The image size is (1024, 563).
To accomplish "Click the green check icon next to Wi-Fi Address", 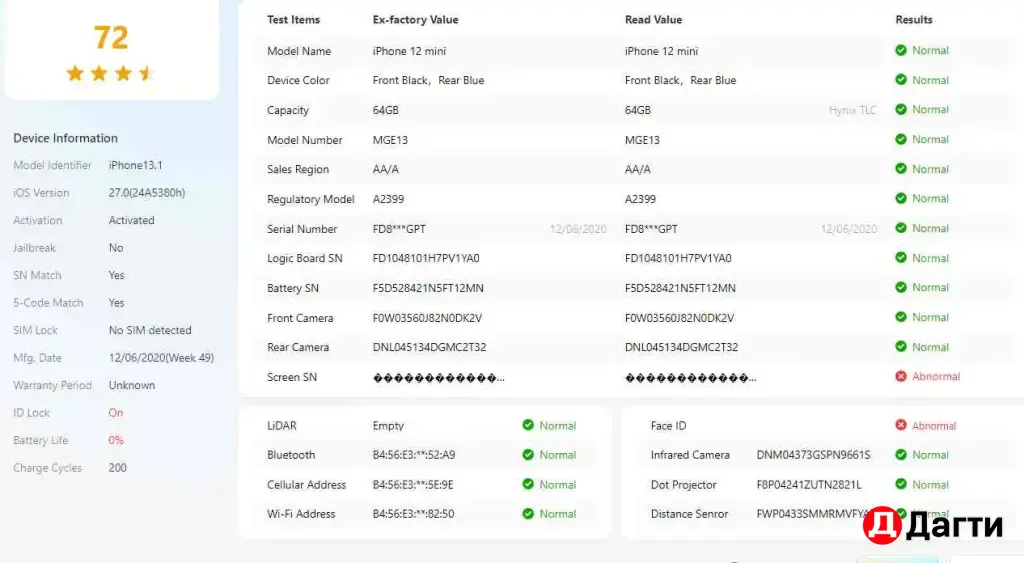I will (528, 513).
